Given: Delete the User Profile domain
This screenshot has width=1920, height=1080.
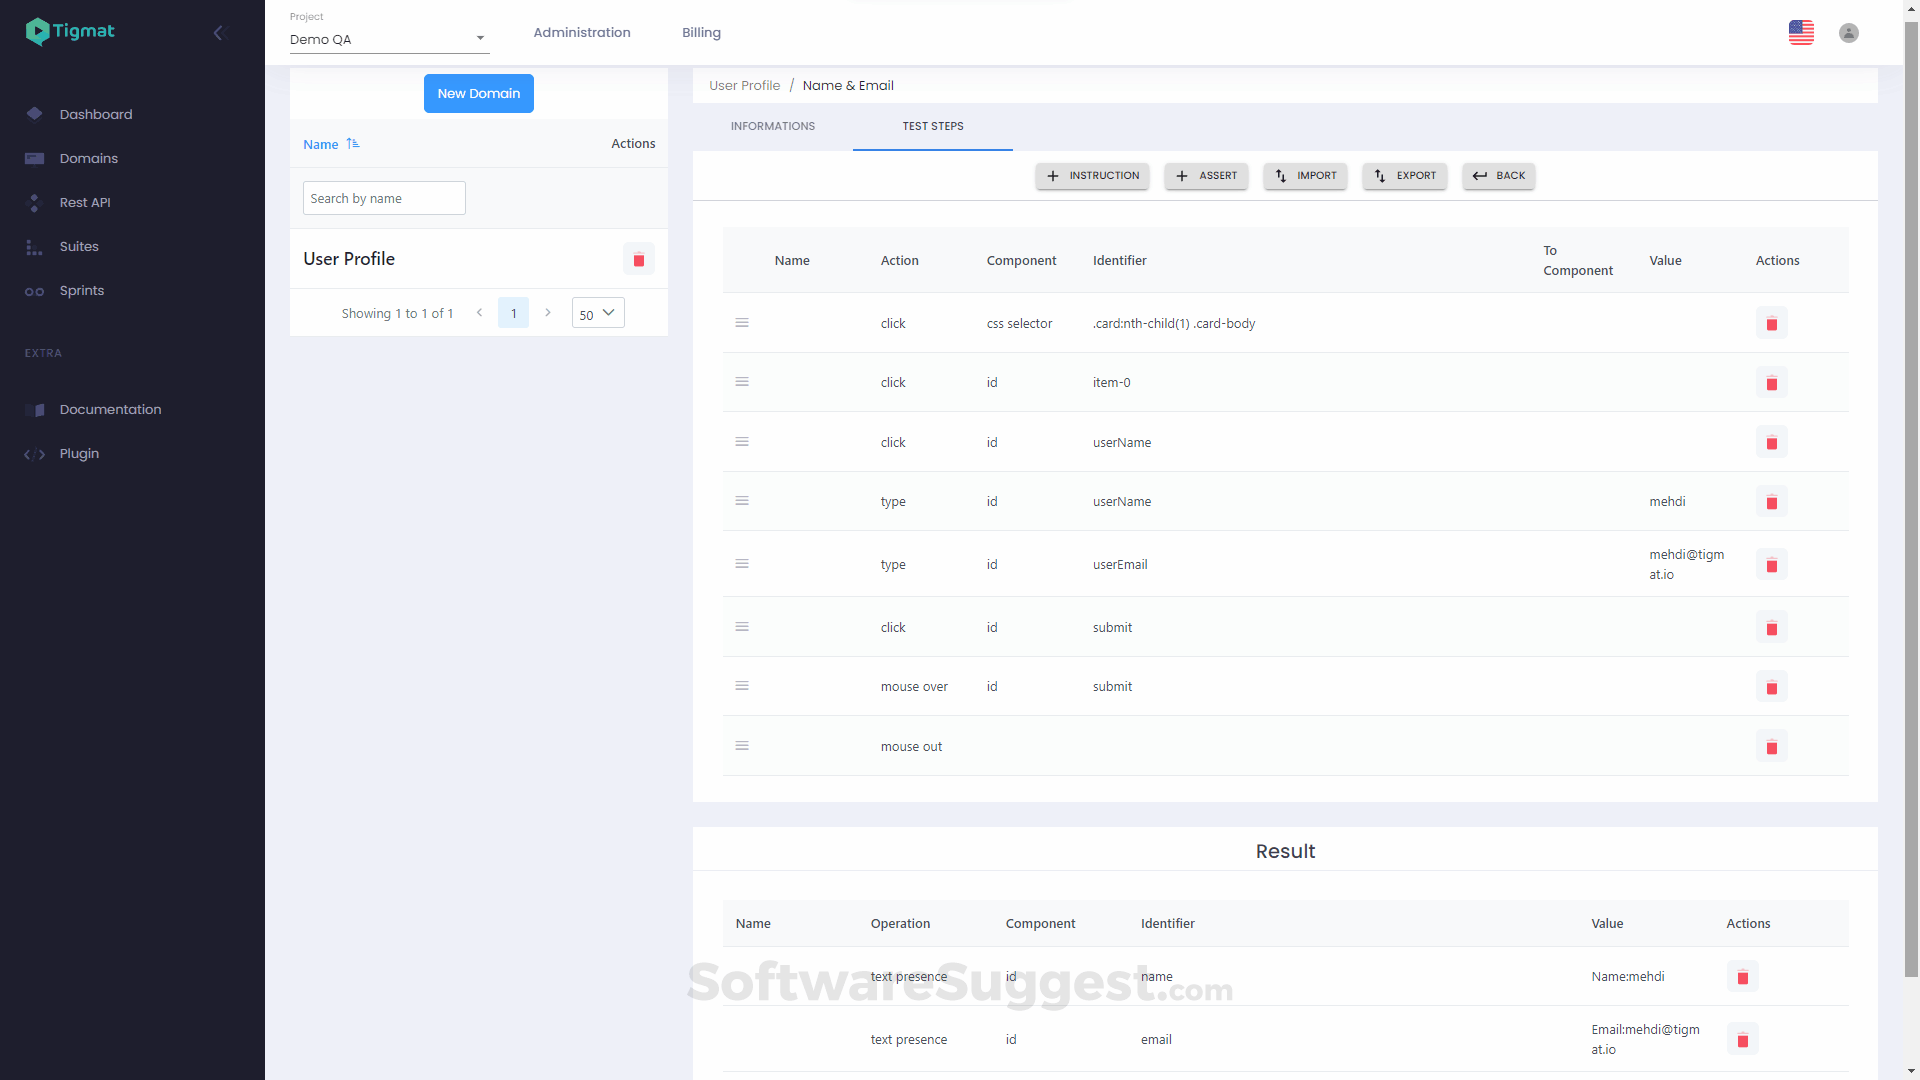Looking at the screenshot, I should point(638,260).
